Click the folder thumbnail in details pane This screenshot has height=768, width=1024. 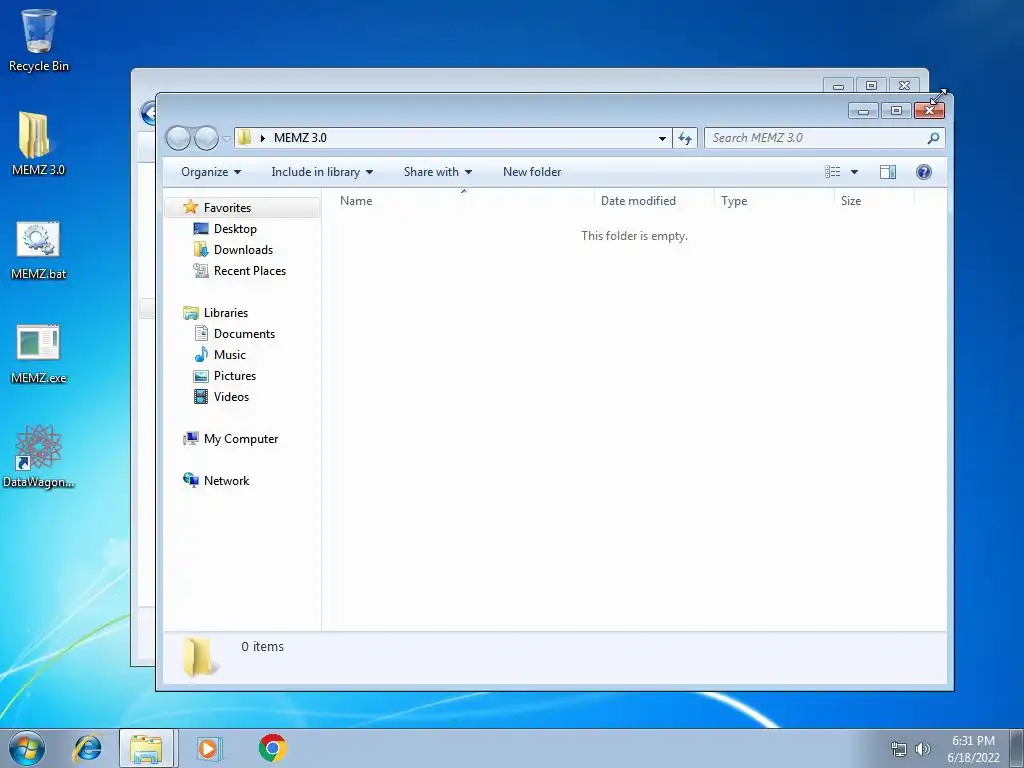tap(199, 657)
